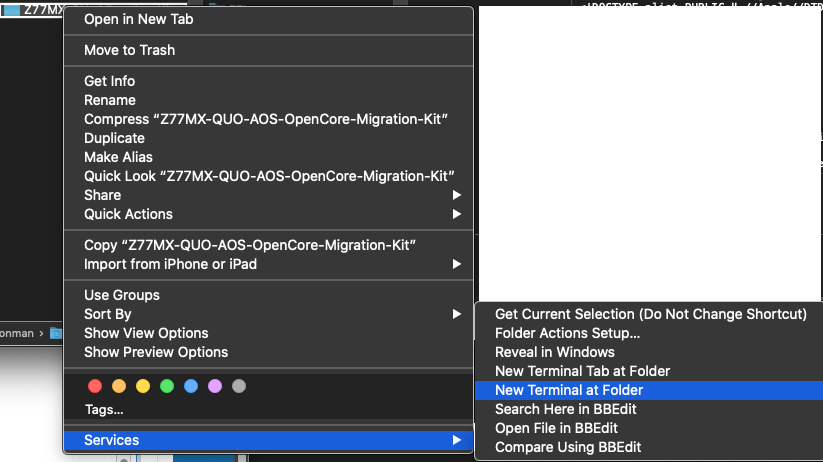Expand the Sort By submenu
The width and height of the screenshot is (823, 462).
(x=268, y=314)
